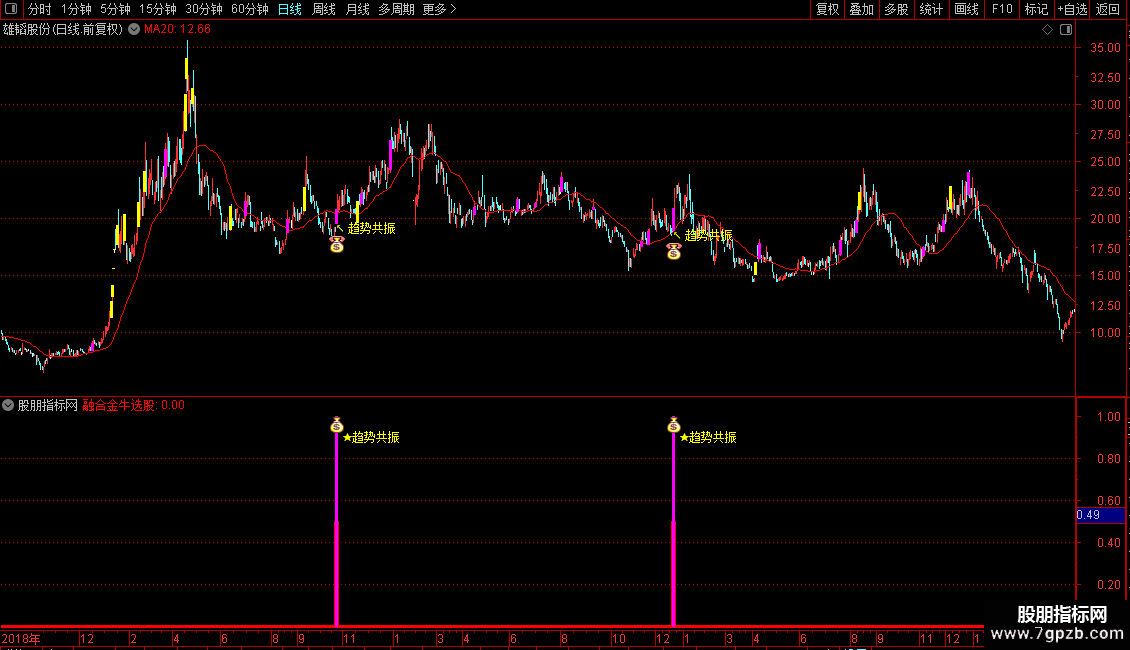The image size is (1130, 650).
Task: Select the 1分钟 period
Action: 76,9
